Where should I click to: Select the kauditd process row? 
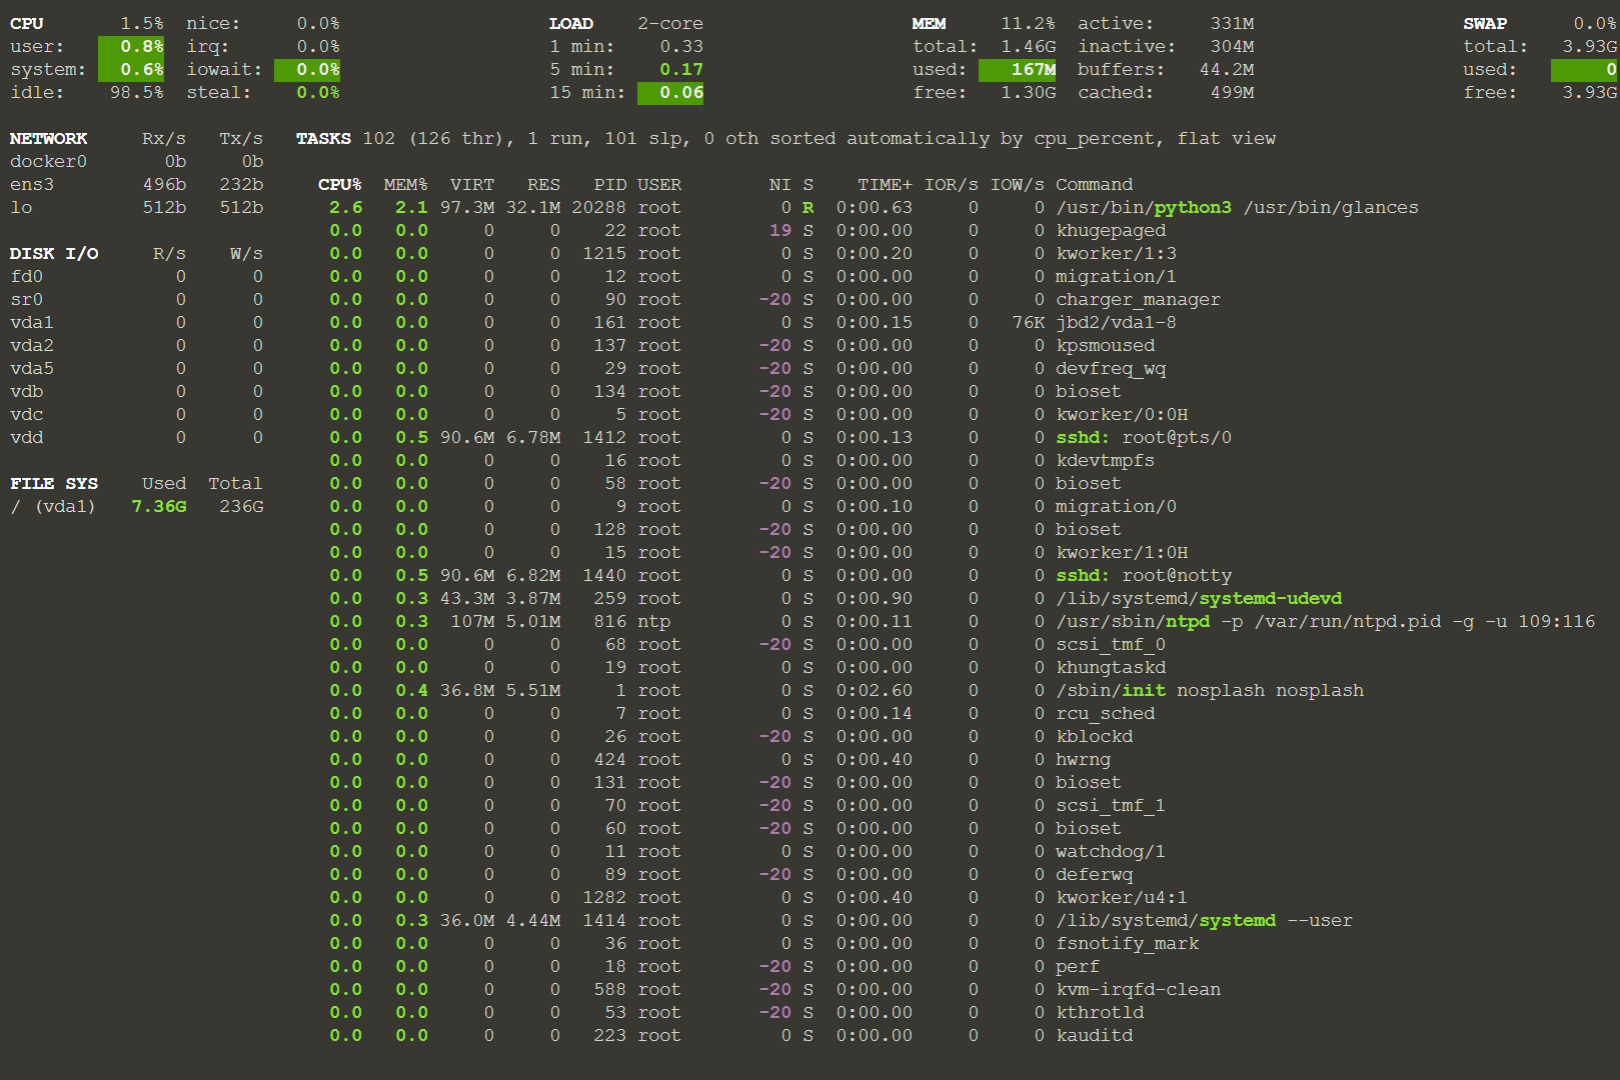(731, 1035)
